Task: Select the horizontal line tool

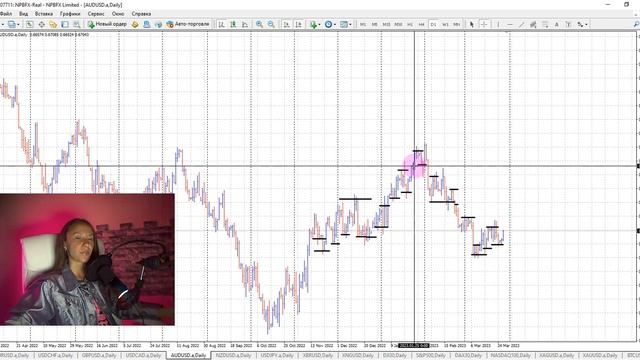Action: tap(510, 24)
